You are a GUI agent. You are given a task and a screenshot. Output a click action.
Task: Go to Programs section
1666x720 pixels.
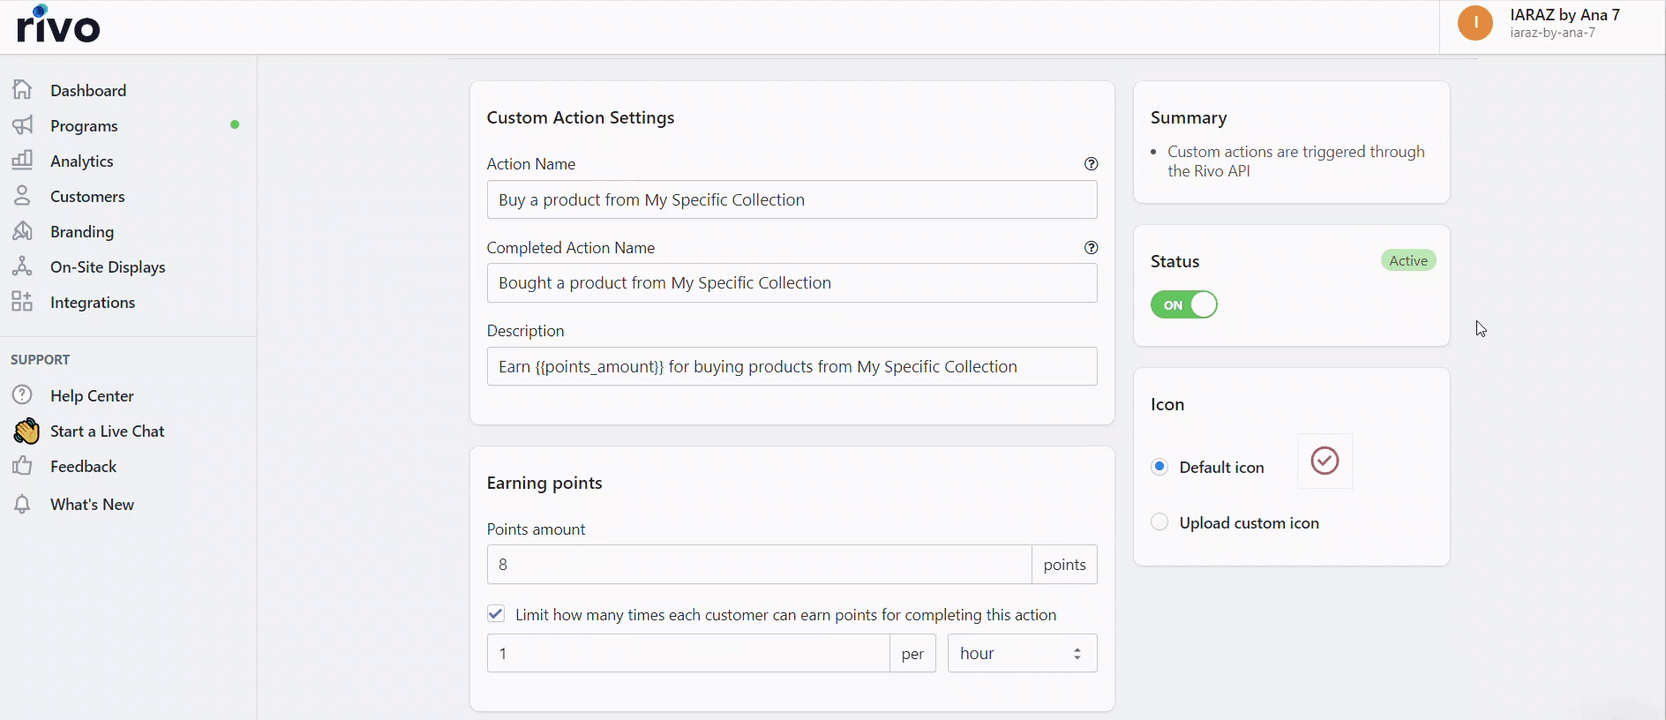click(84, 126)
